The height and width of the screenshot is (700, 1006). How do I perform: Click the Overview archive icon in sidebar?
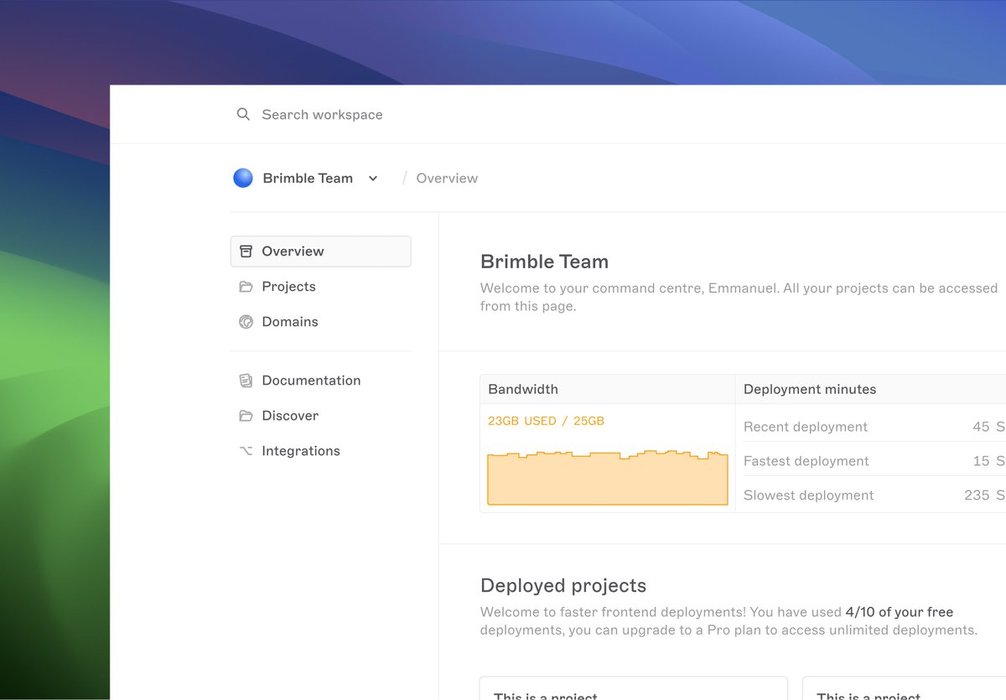(246, 251)
